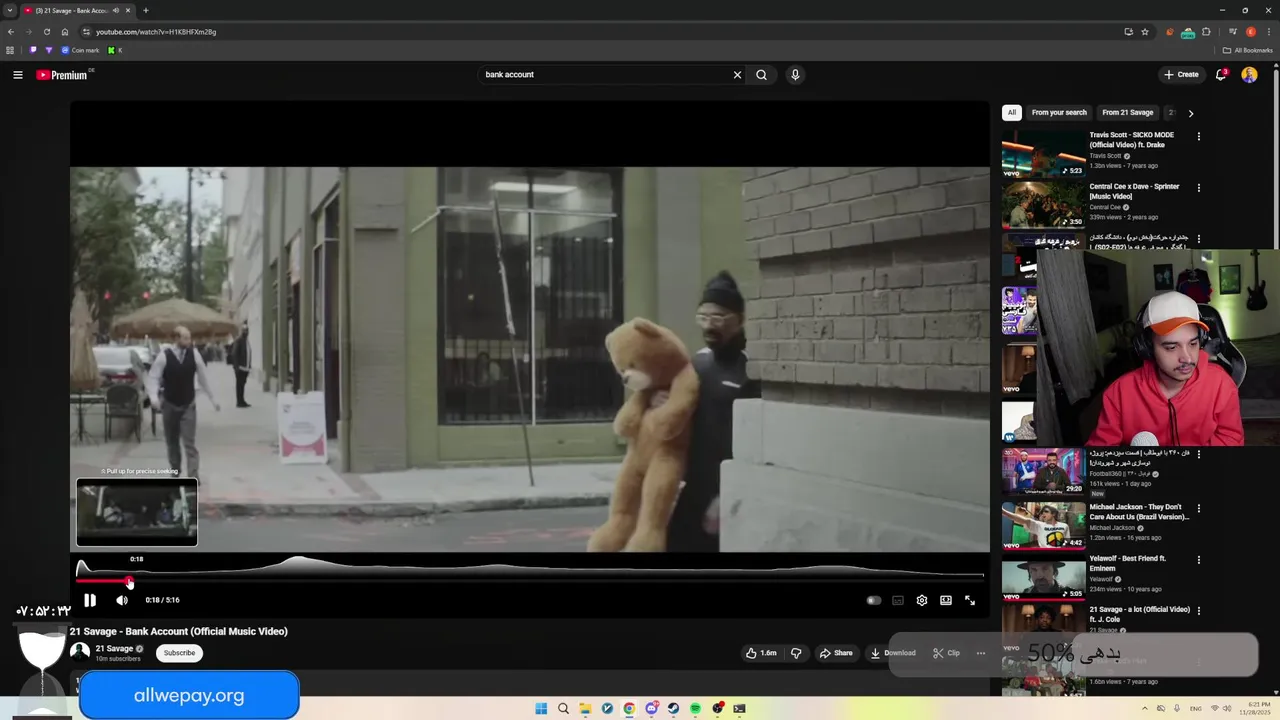Create a Clip of the video
This screenshot has height=720, width=1280.
point(946,653)
